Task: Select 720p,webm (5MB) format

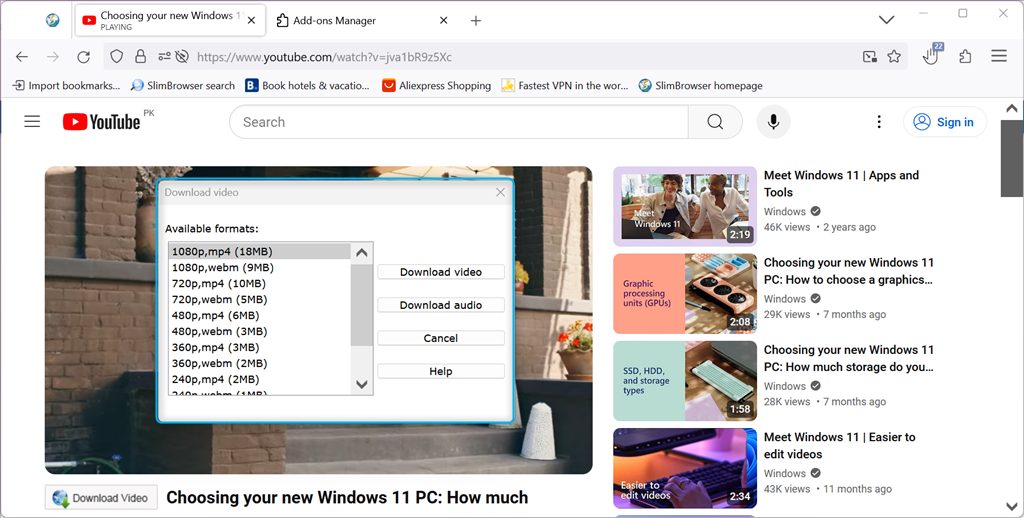Action: click(260, 299)
